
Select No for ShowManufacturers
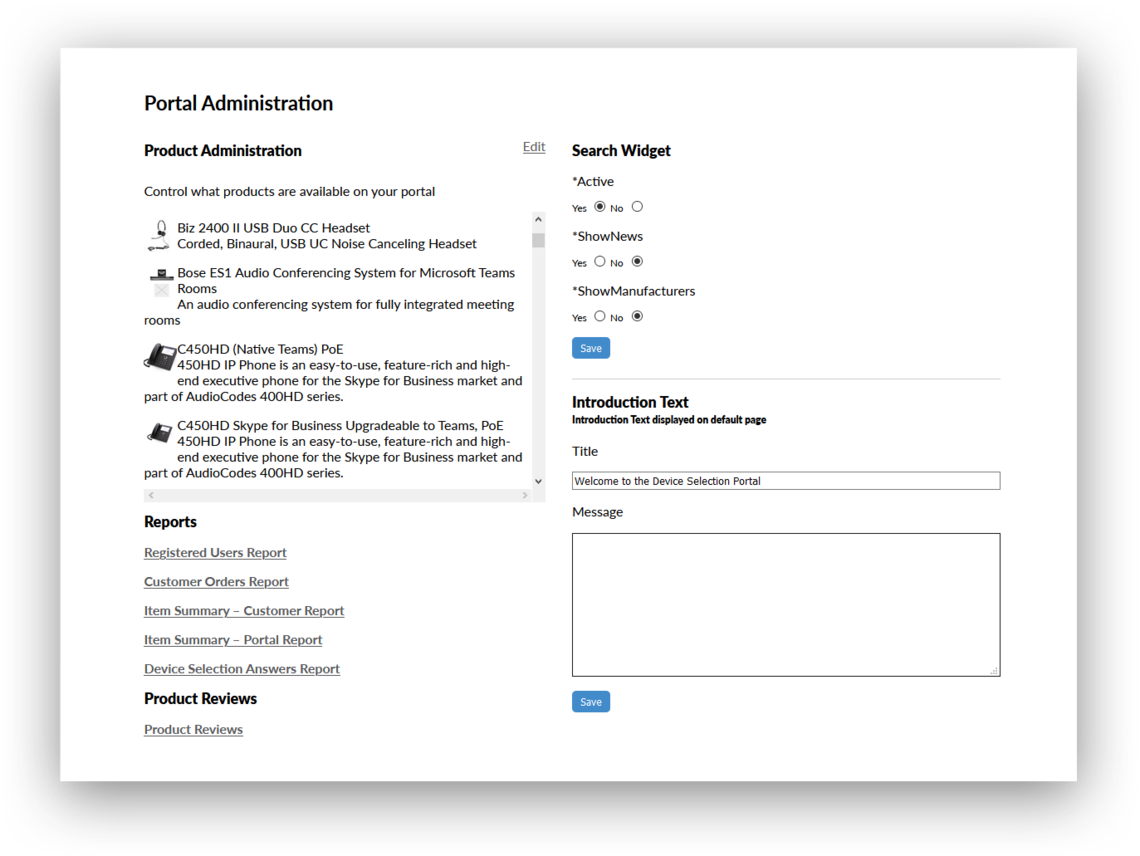638,316
